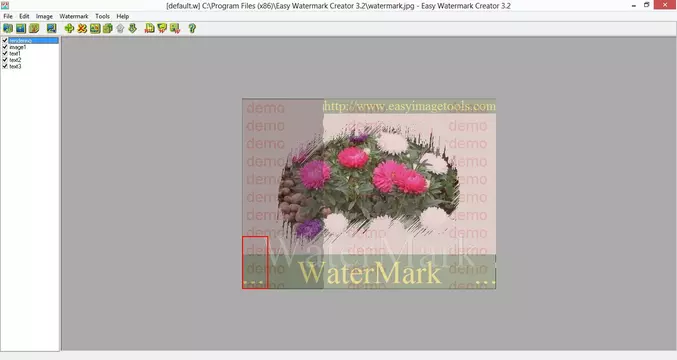Select the highlighted rendering layer entry
Image resolution: width=677 pixels, height=360 pixels.
pyautogui.click(x=33, y=41)
